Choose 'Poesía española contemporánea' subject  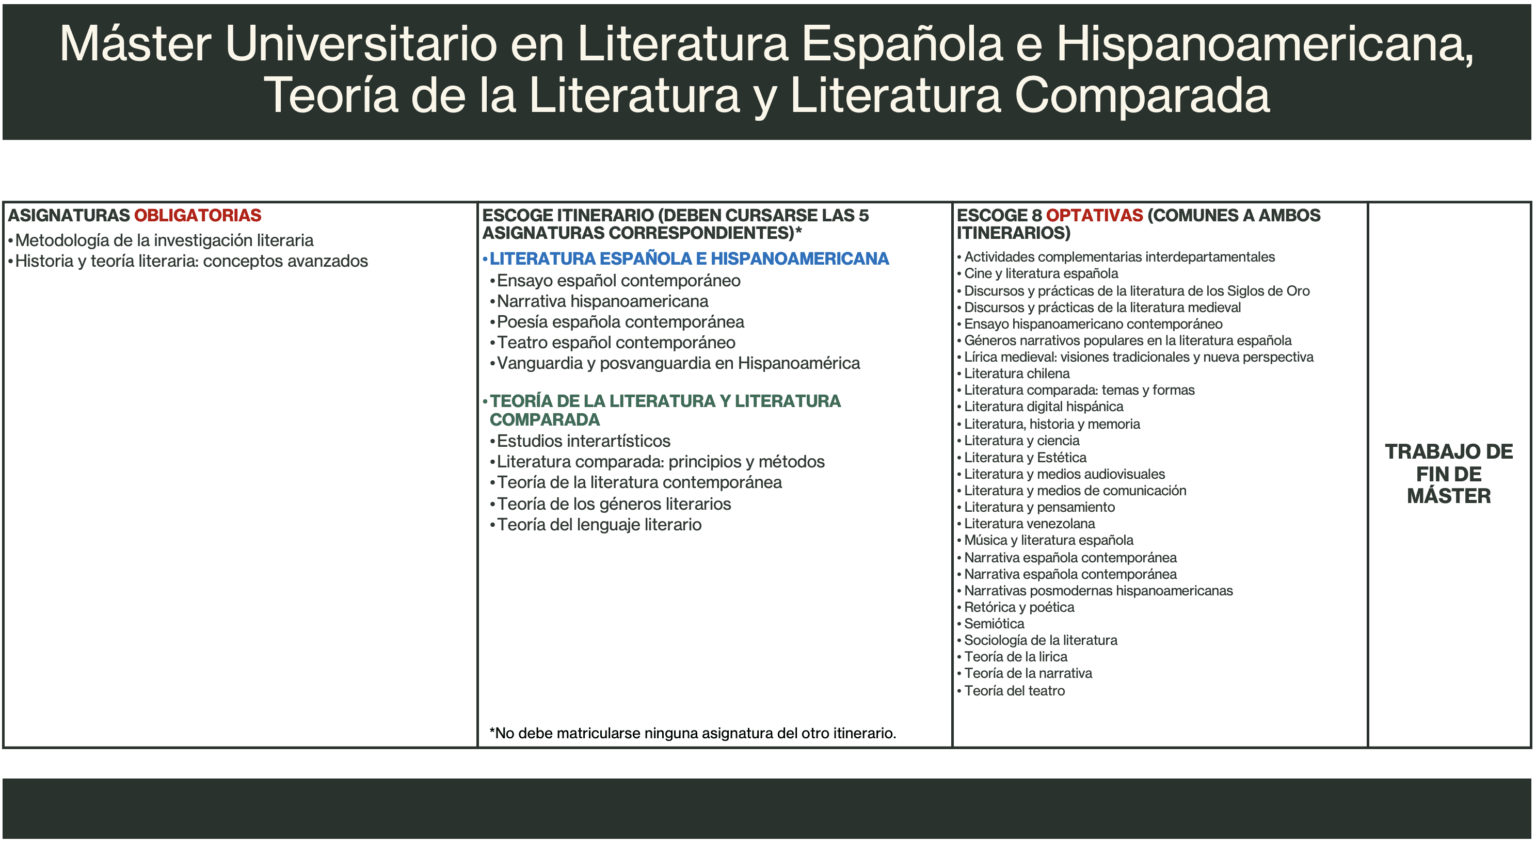click(620, 322)
